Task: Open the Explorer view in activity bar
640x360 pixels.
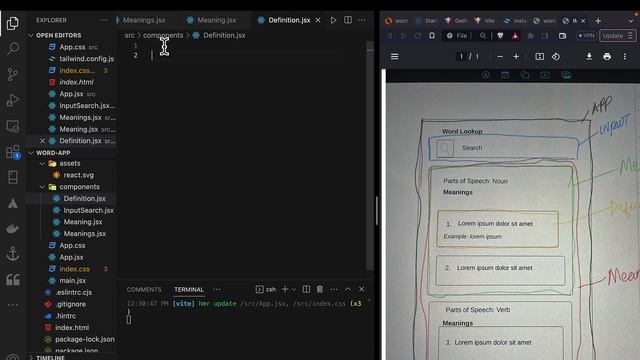Action: (x=13, y=23)
